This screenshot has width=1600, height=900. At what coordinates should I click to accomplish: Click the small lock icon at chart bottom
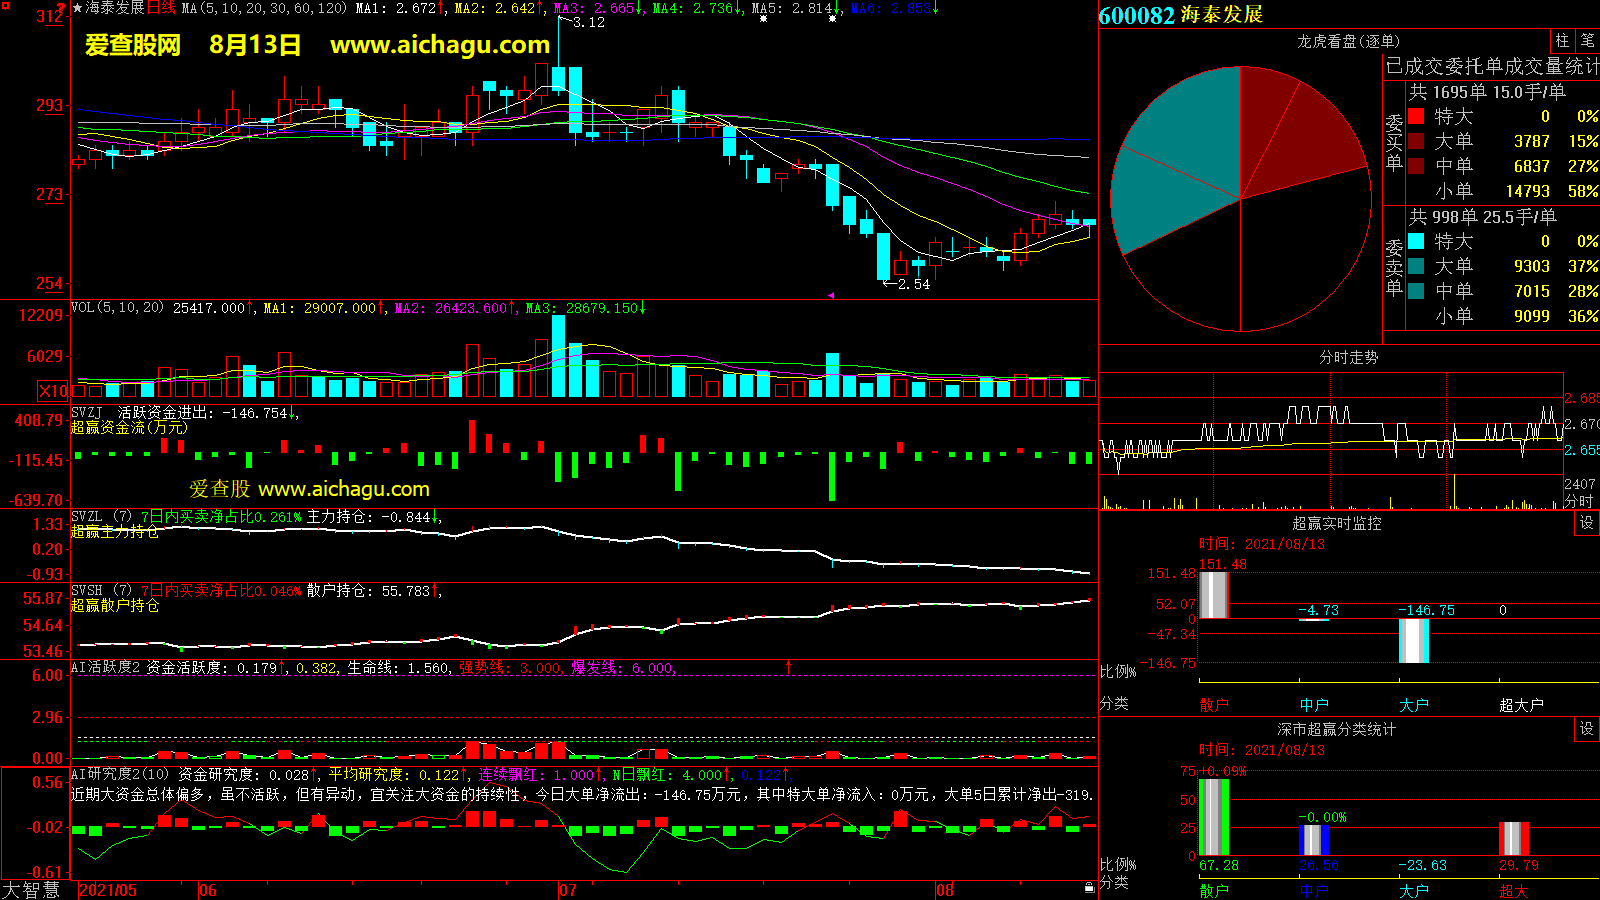coord(1089,887)
